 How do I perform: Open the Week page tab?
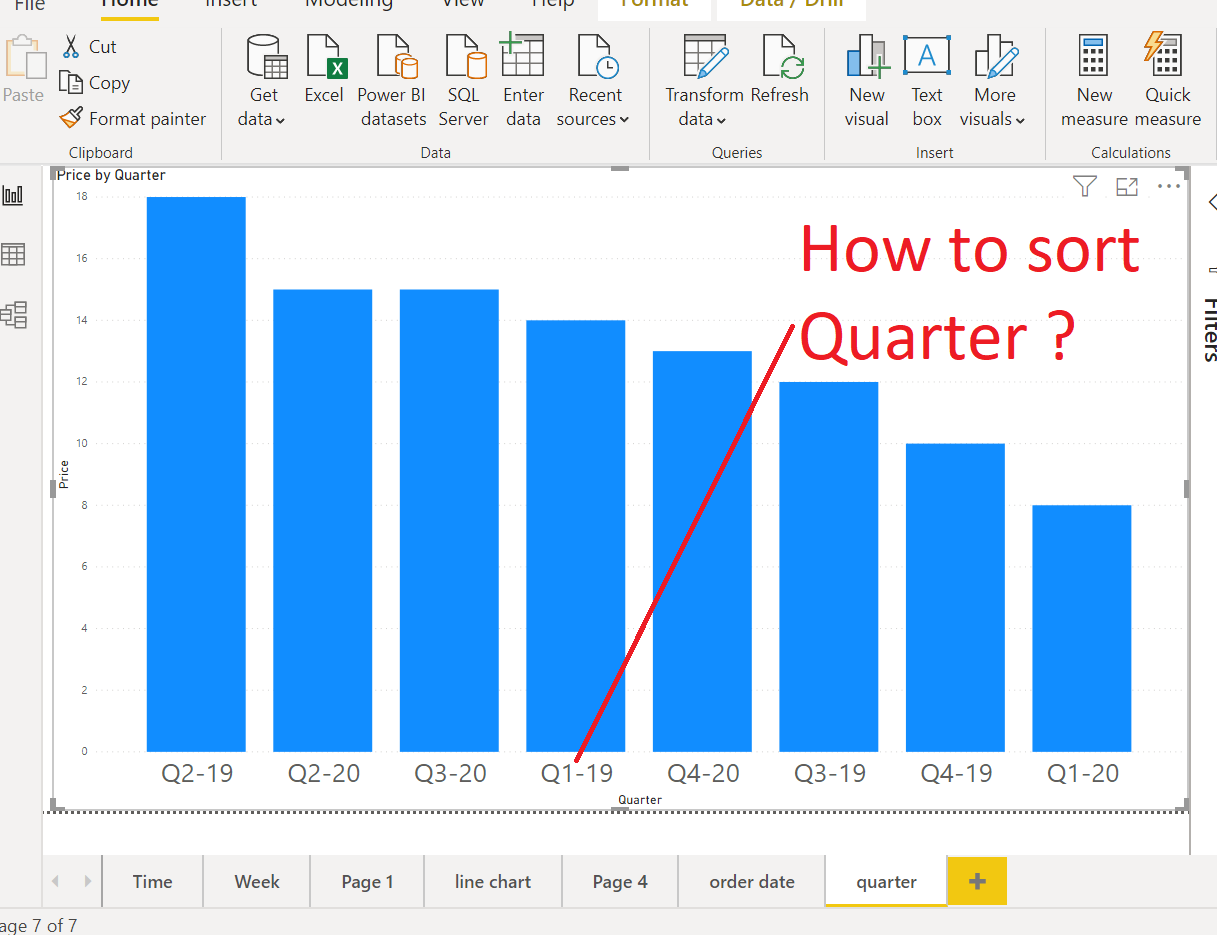(257, 881)
